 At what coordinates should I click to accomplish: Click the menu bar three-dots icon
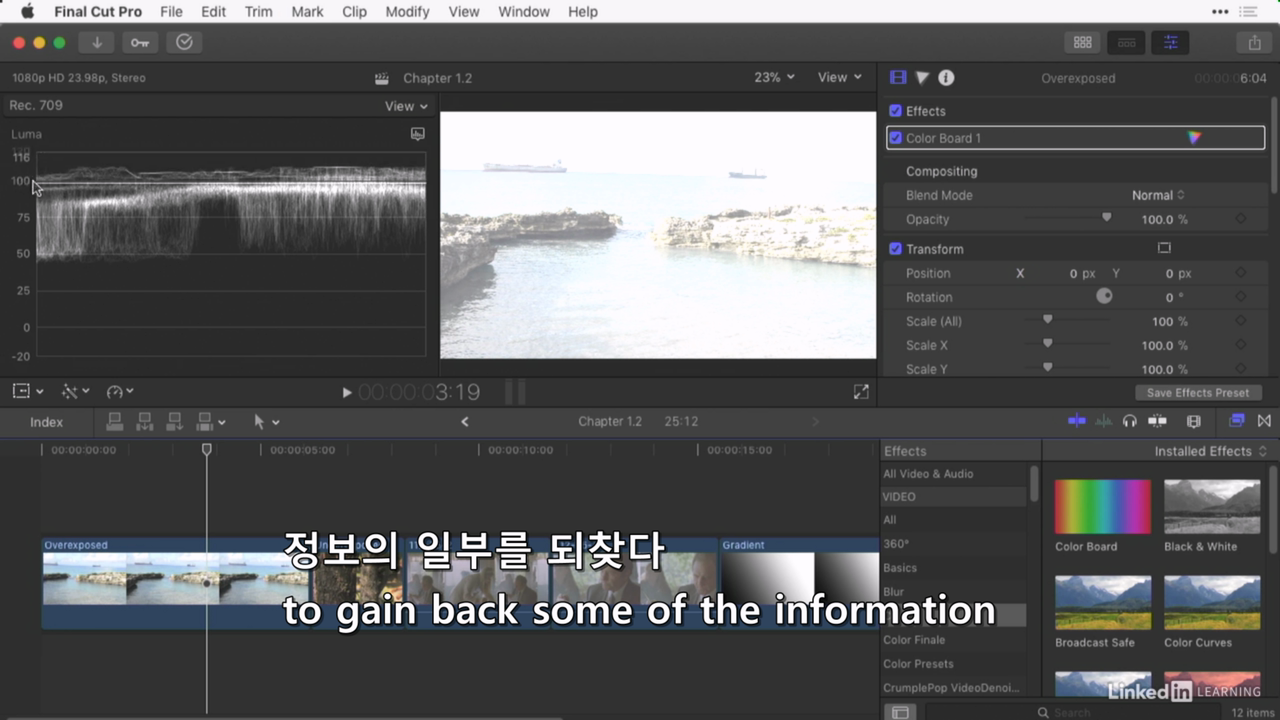click(x=1220, y=11)
